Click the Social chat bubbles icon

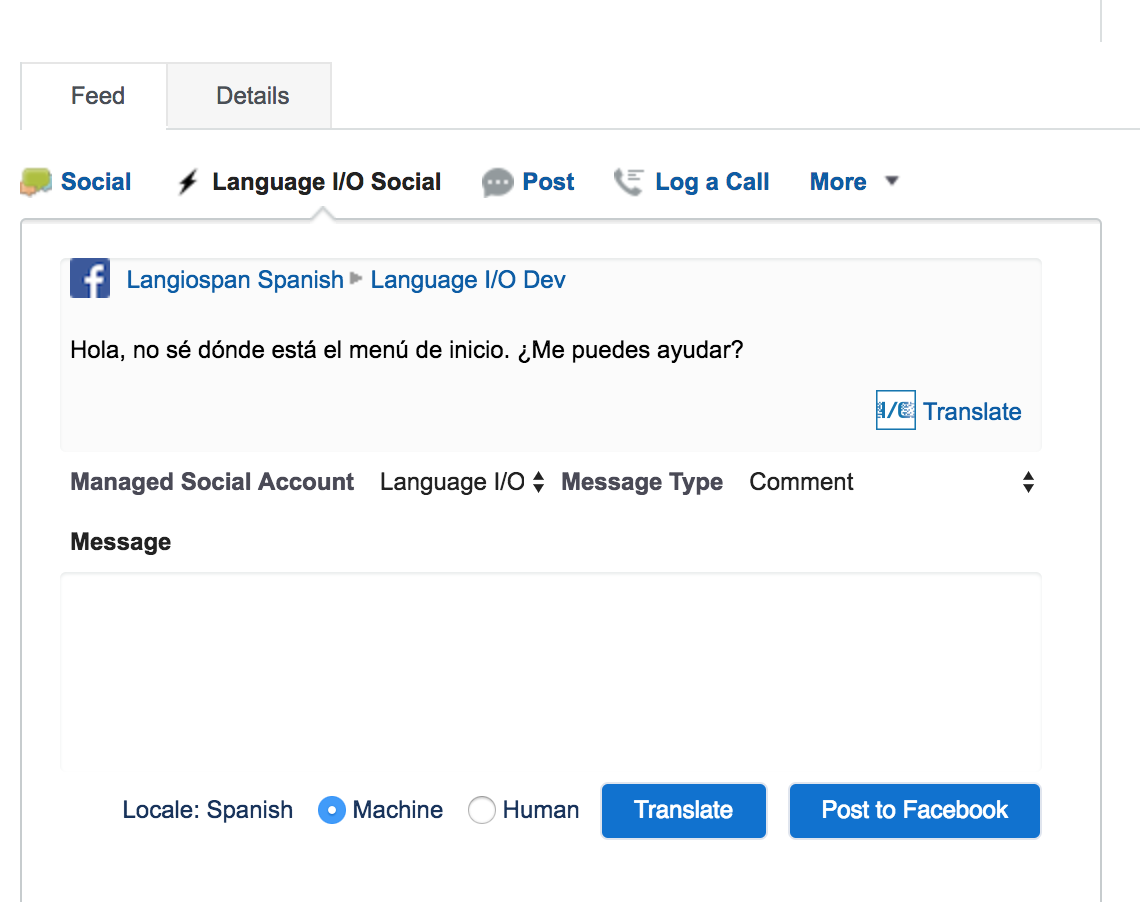(x=36, y=182)
